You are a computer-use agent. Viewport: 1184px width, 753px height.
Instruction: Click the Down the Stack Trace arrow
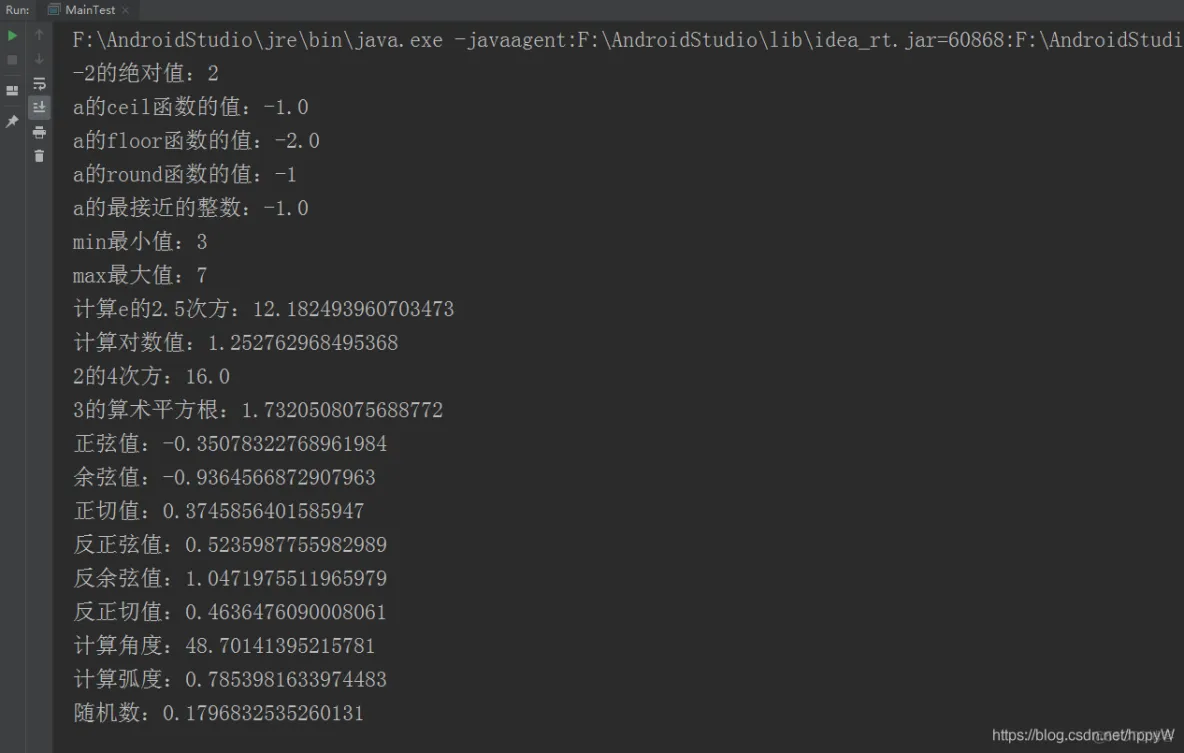click(39, 59)
